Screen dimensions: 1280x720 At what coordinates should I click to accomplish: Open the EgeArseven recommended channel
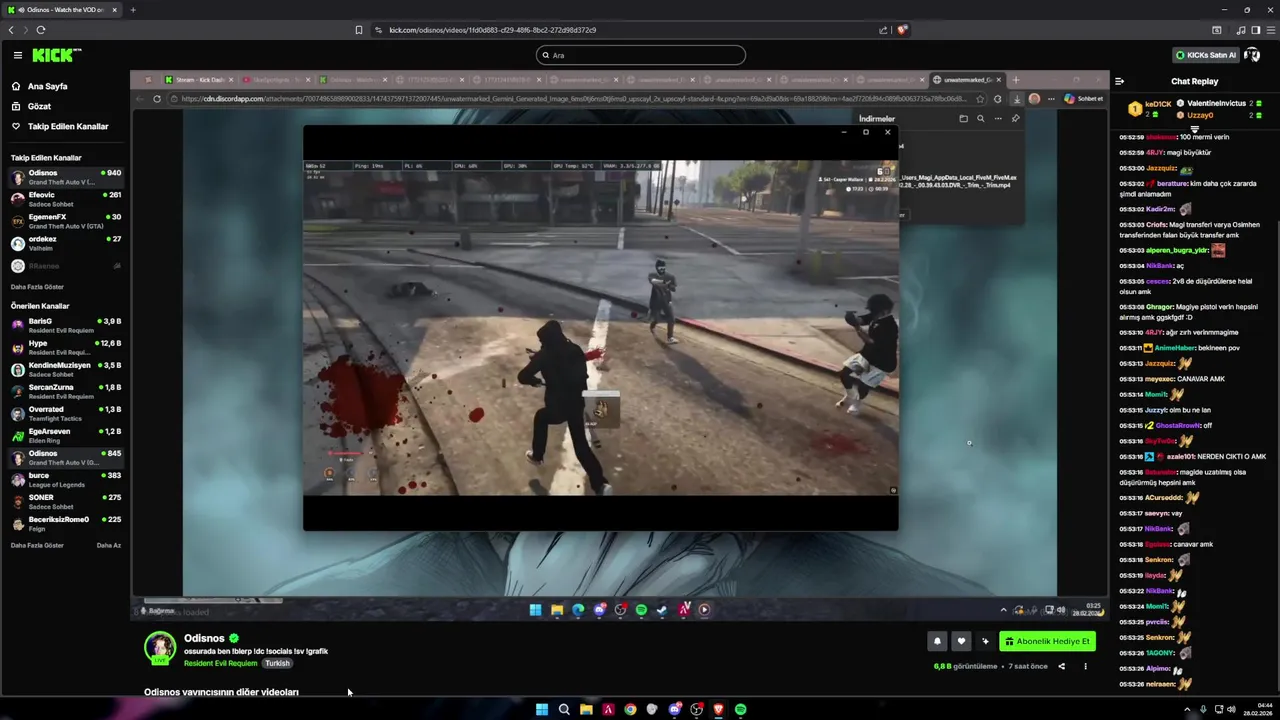click(x=66, y=435)
